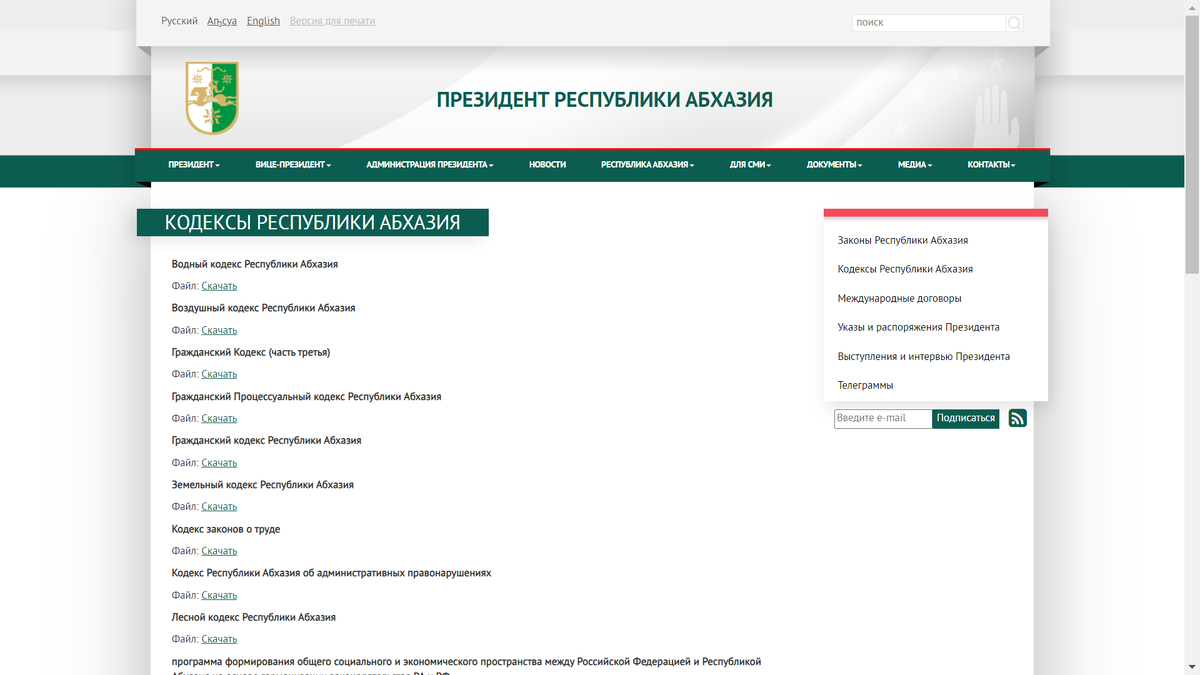Expand the ДЛЯ СМИ dropdown menu
The image size is (1200, 675).
751,165
